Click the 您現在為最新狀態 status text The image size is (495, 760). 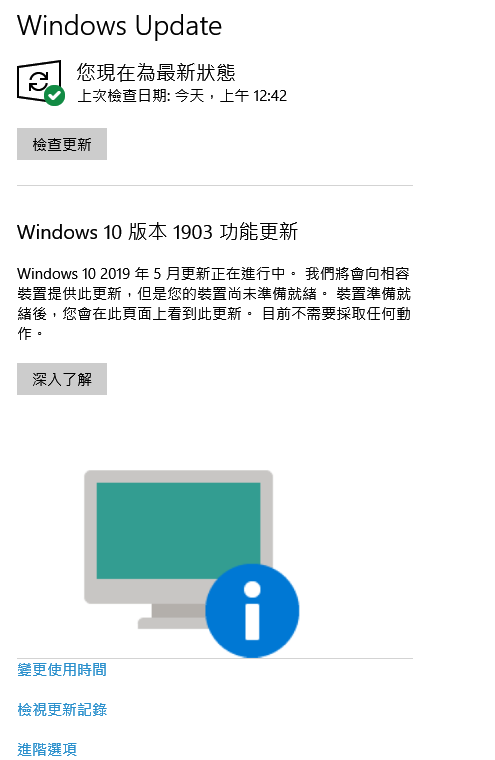tap(156, 73)
